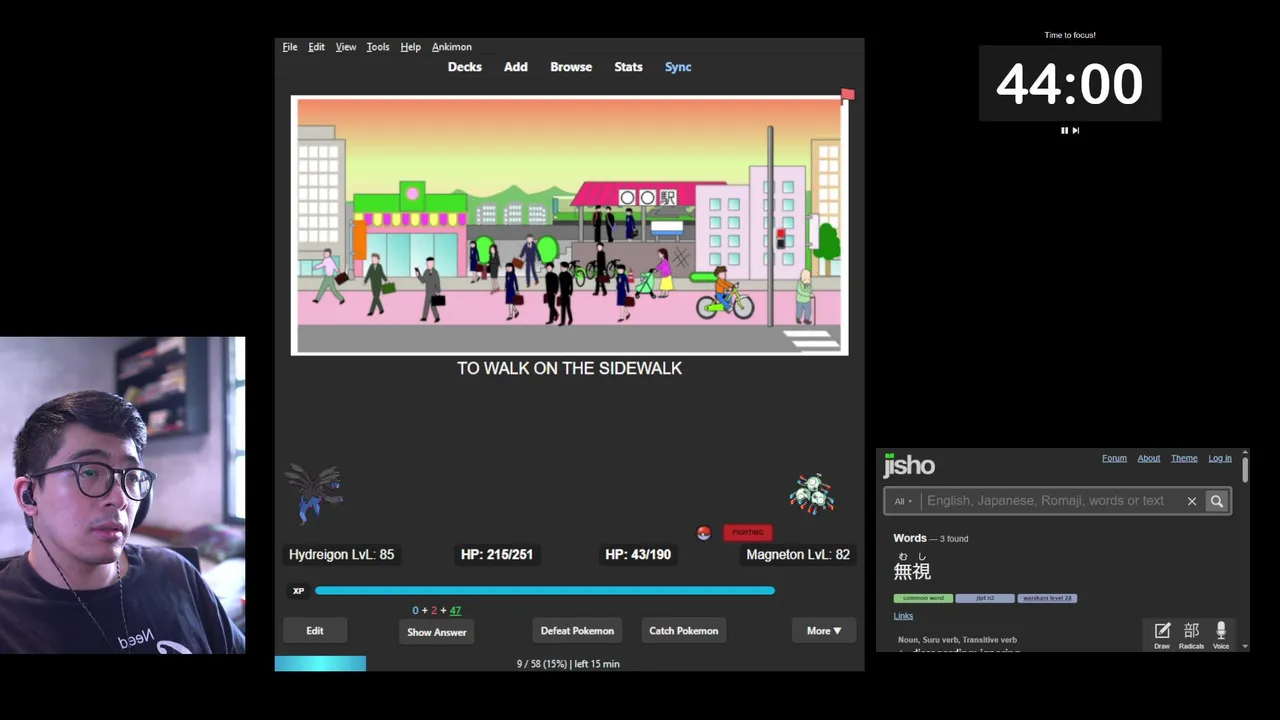
Task: Click Catch Pokemon button
Action: (684, 631)
